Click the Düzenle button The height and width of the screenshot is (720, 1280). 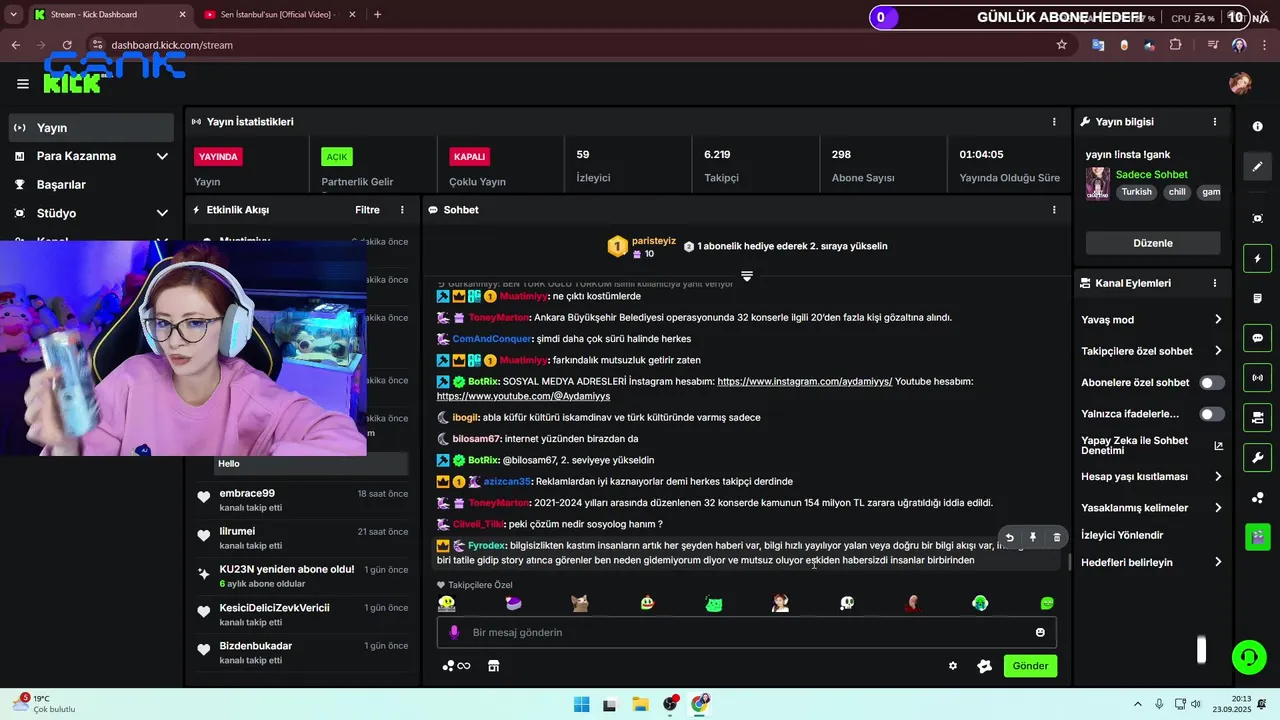point(1153,243)
